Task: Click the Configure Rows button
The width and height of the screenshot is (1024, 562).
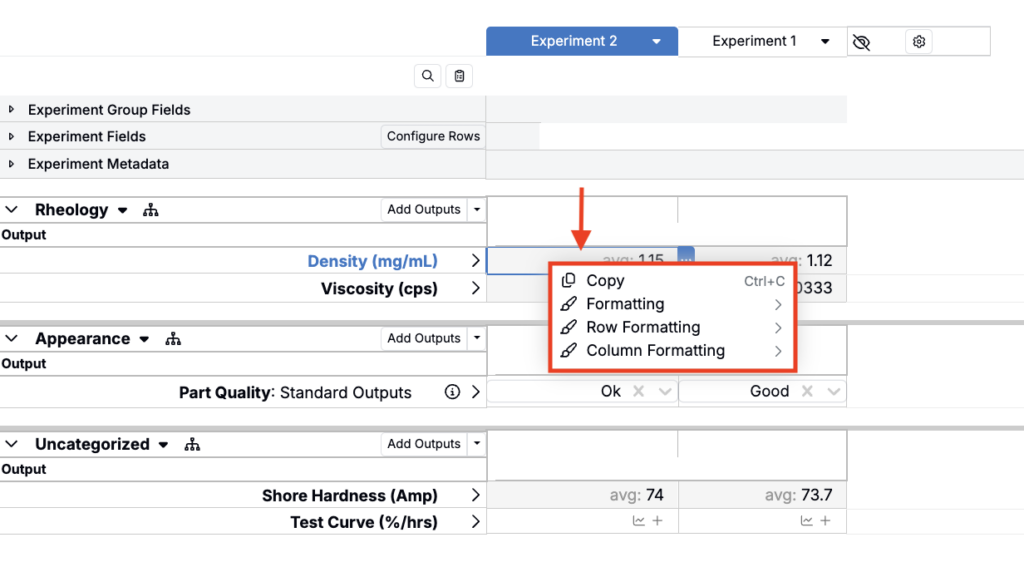Action: coord(433,137)
